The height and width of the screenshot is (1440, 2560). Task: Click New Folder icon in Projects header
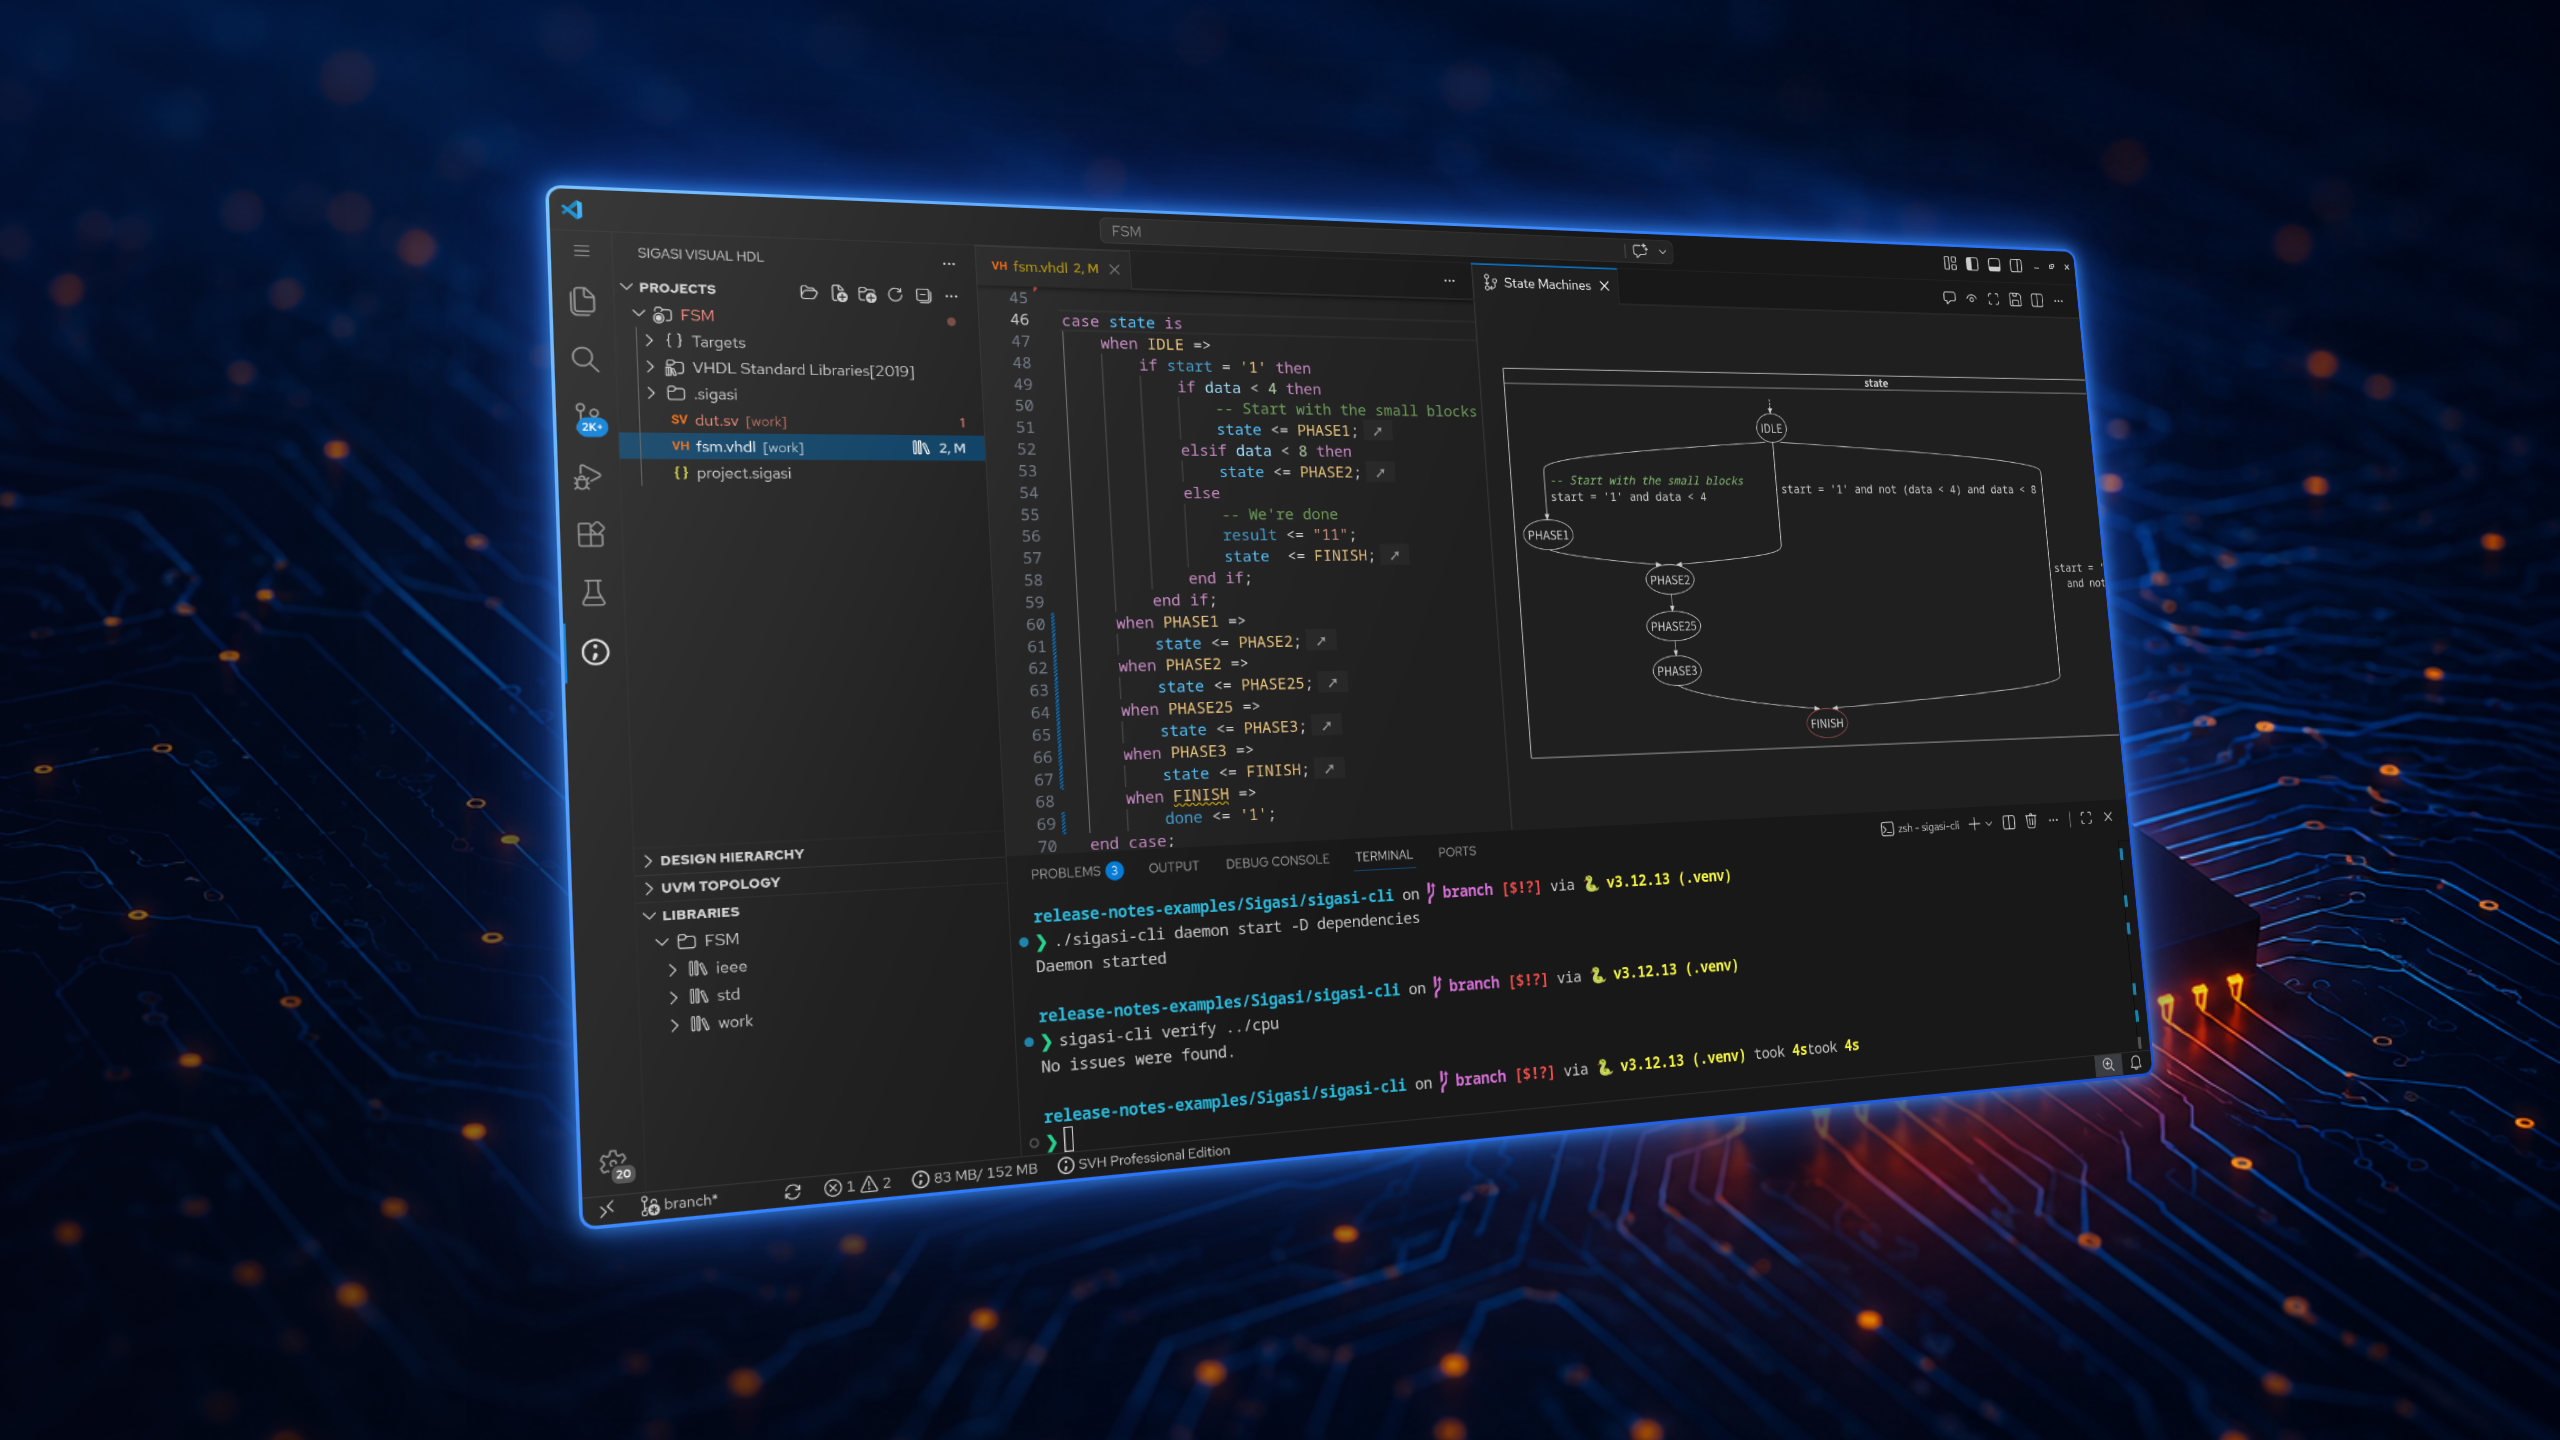click(x=867, y=295)
